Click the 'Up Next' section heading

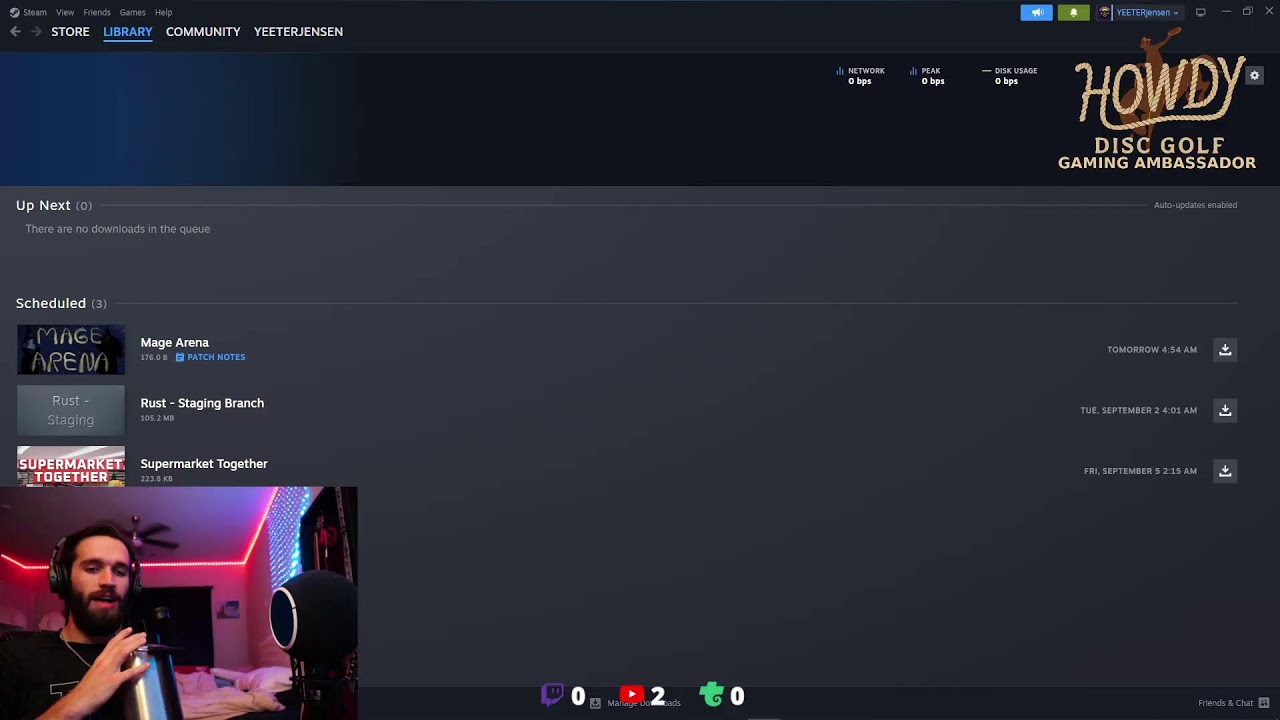pyautogui.click(x=43, y=205)
